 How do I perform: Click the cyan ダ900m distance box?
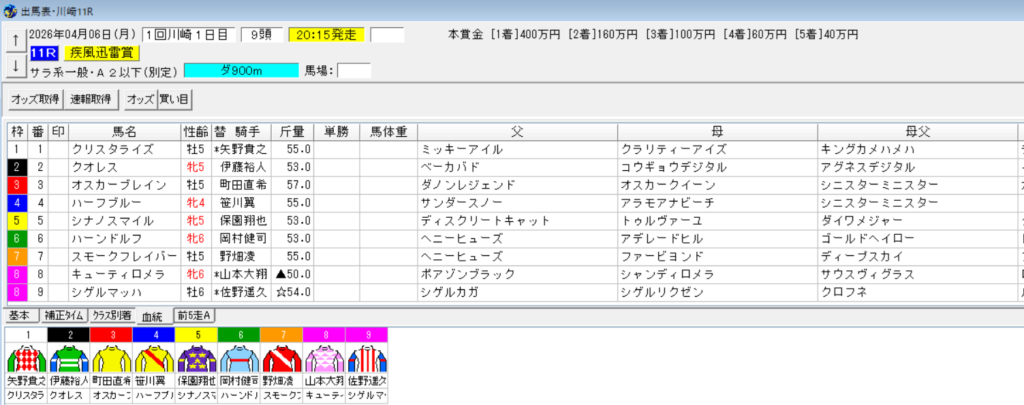click(242, 71)
